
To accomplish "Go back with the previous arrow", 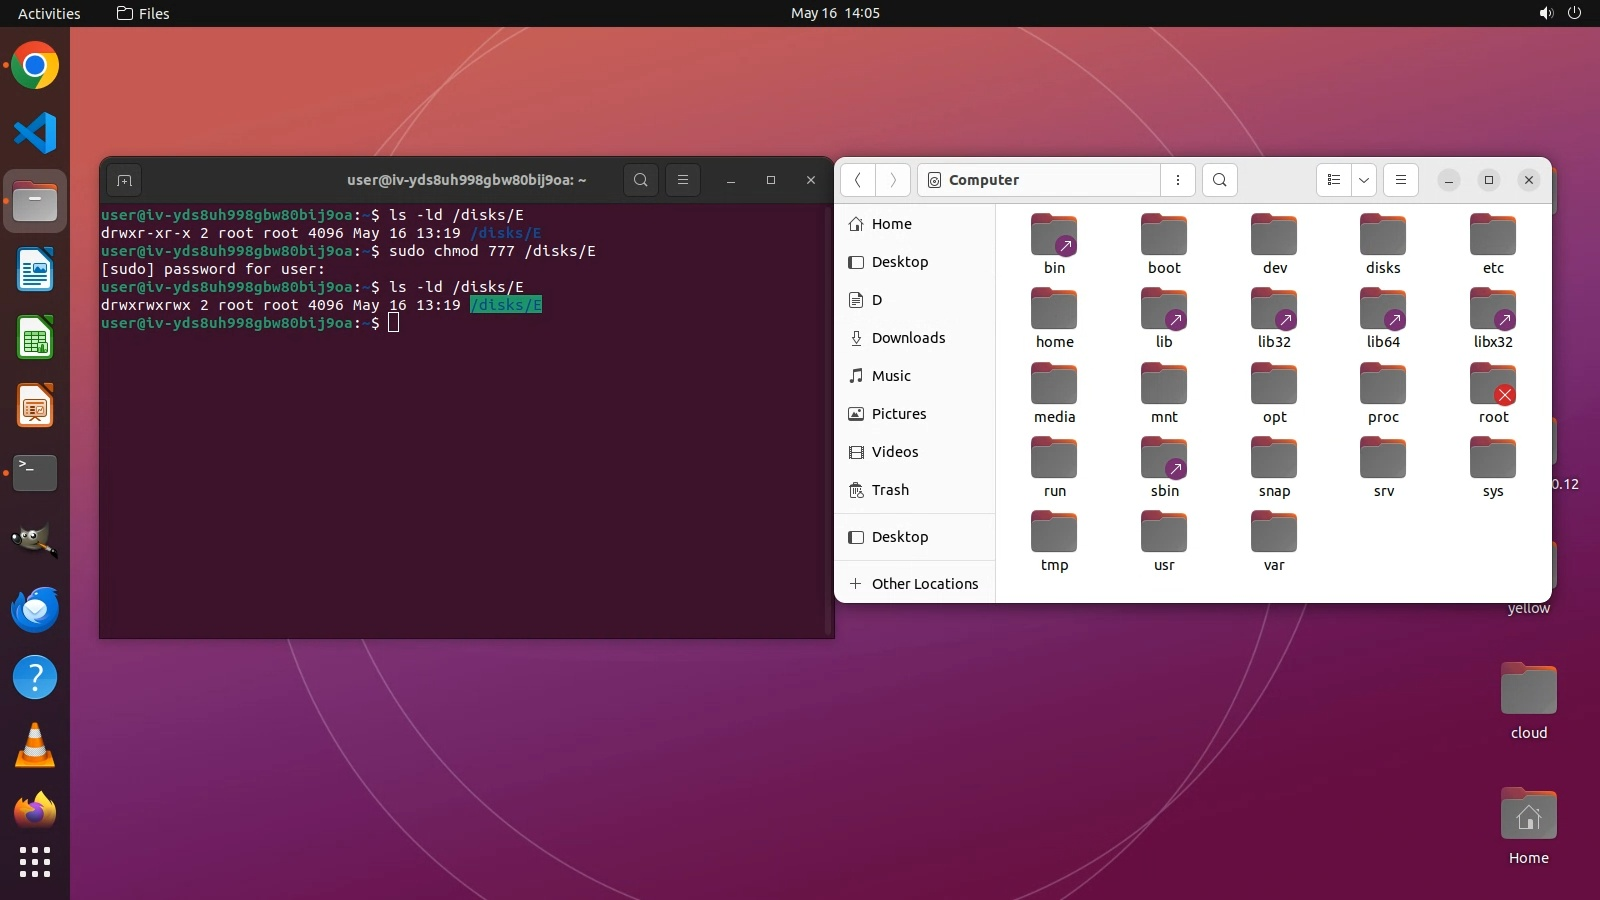I will pos(858,180).
